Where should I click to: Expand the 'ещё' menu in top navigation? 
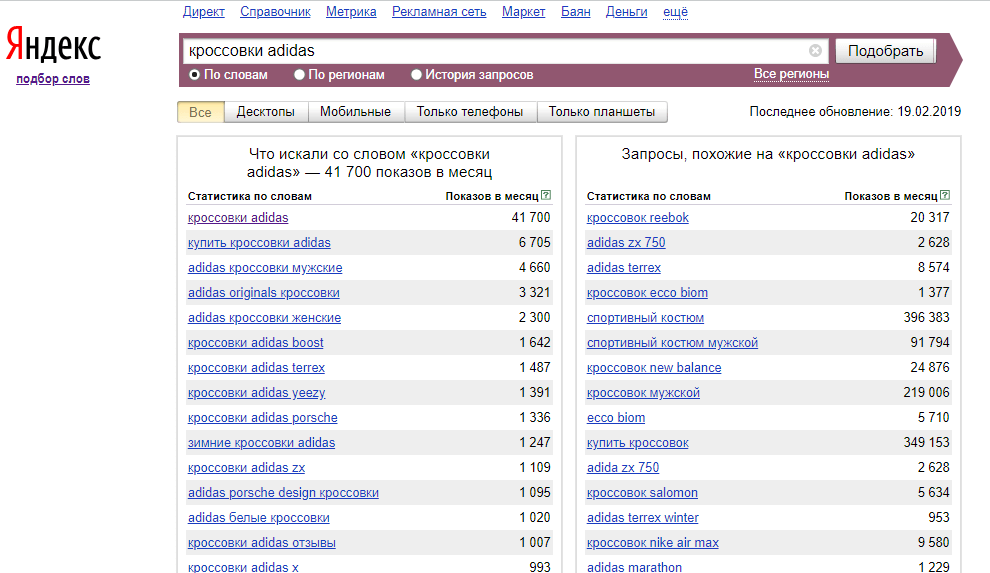675,12
